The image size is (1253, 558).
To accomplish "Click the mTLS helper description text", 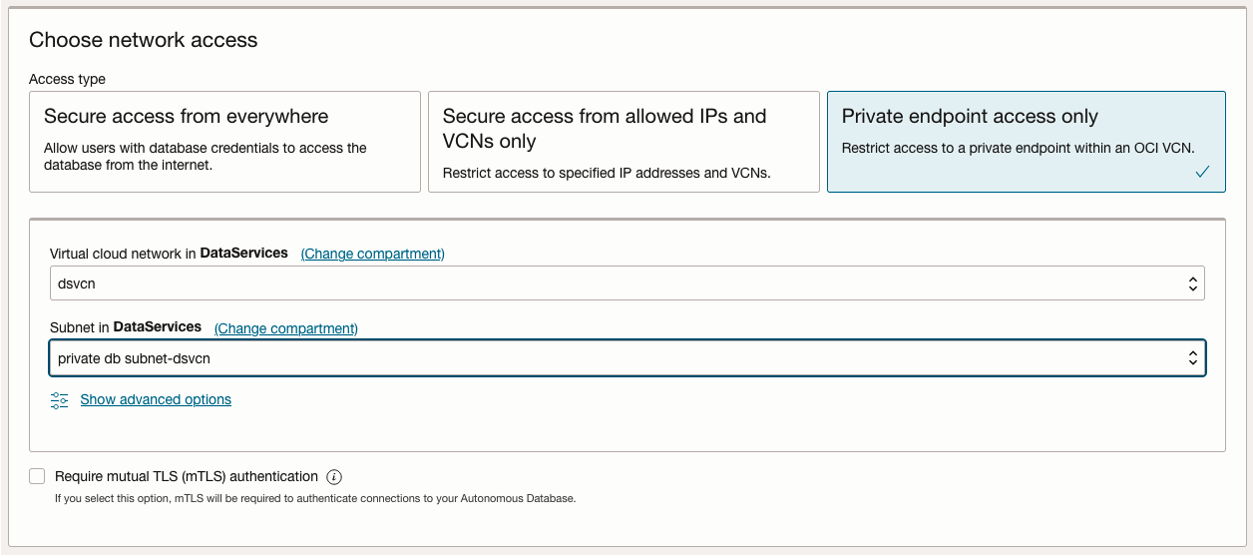I will [x=315, y=498].
